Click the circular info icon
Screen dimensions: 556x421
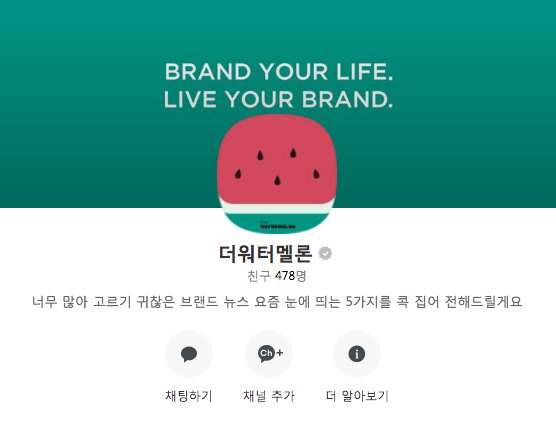click(357, 354)
